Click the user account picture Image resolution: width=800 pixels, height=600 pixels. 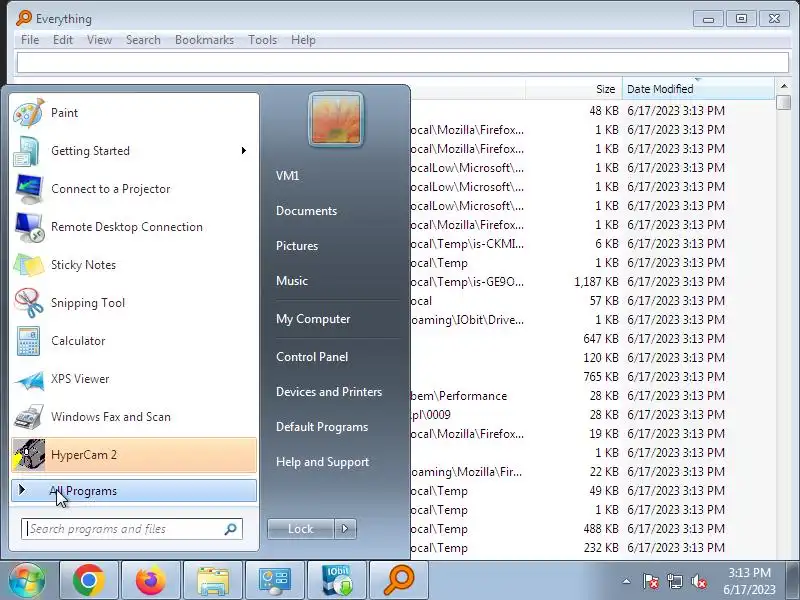click(x=336, y=119)
